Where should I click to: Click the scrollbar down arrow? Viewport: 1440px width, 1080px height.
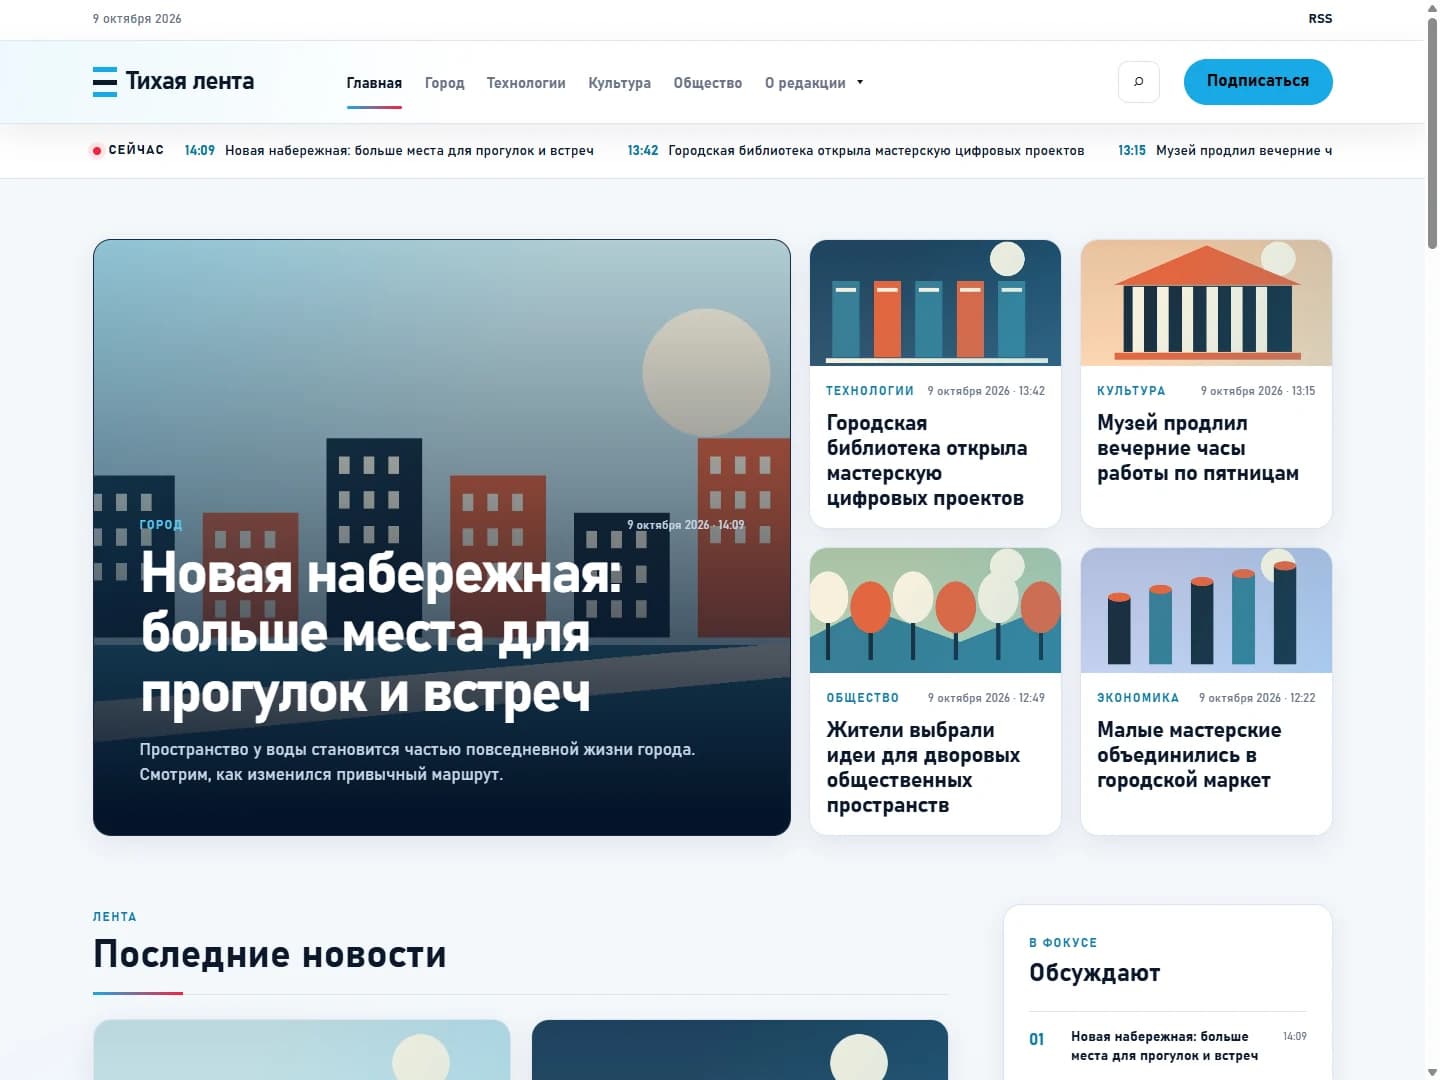coord(1432,1072)
